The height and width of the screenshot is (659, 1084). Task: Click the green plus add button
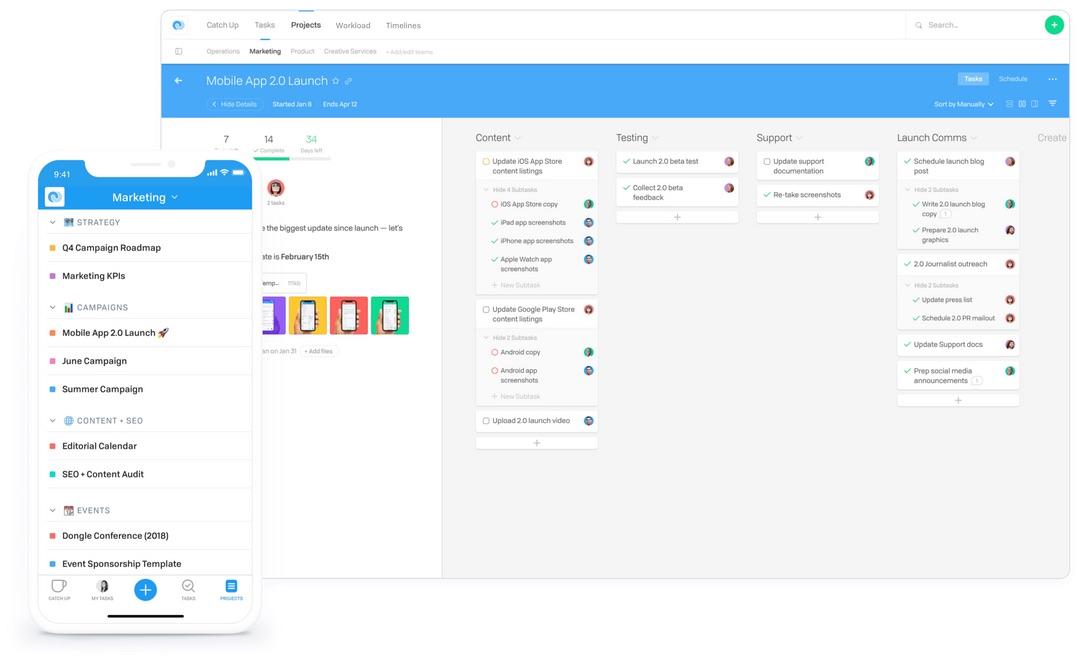pos(1054,25)
